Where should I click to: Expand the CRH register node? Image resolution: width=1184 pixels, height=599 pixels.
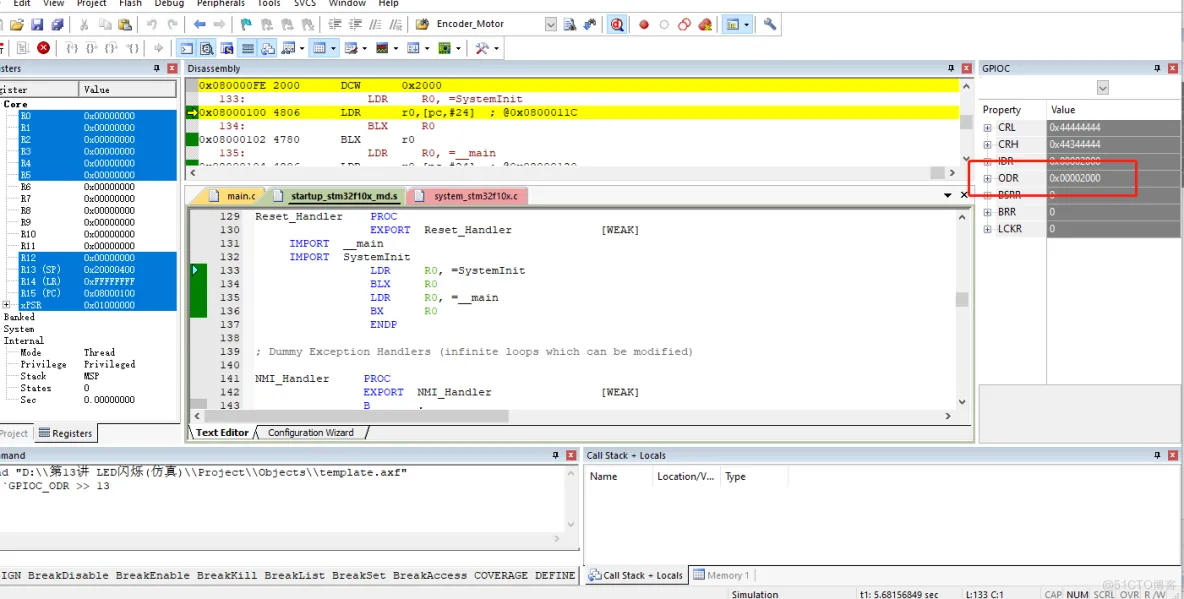pos(988,144)
